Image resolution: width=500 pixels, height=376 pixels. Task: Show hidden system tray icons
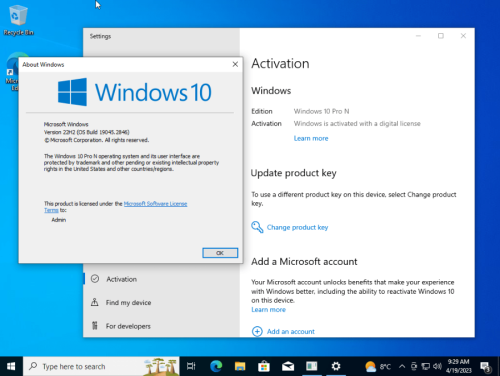pos(402,367)
